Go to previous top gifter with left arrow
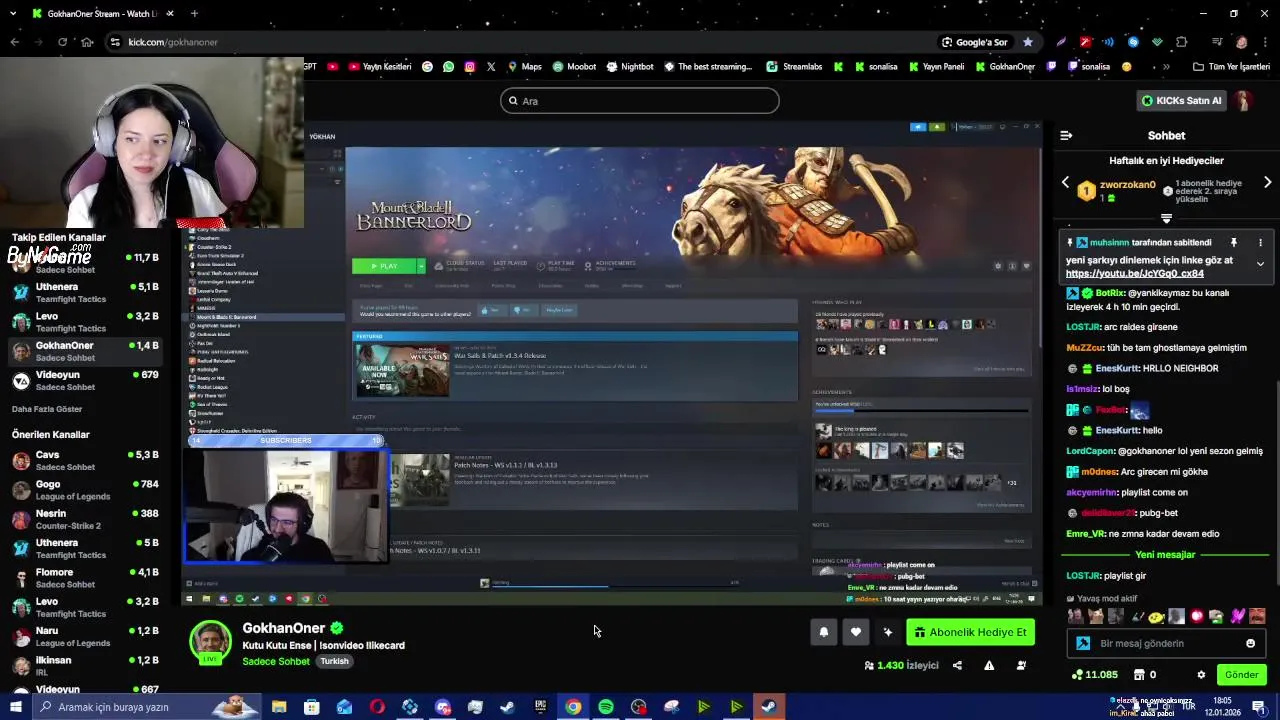The width and height of the screenshot is (1280, 720). click(x=1065, y=183)
